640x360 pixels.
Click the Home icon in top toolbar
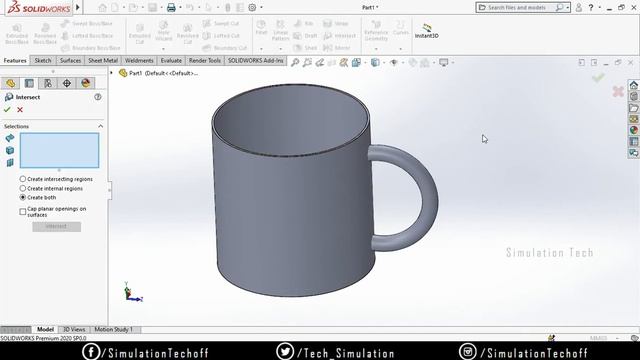pos(102,7)
